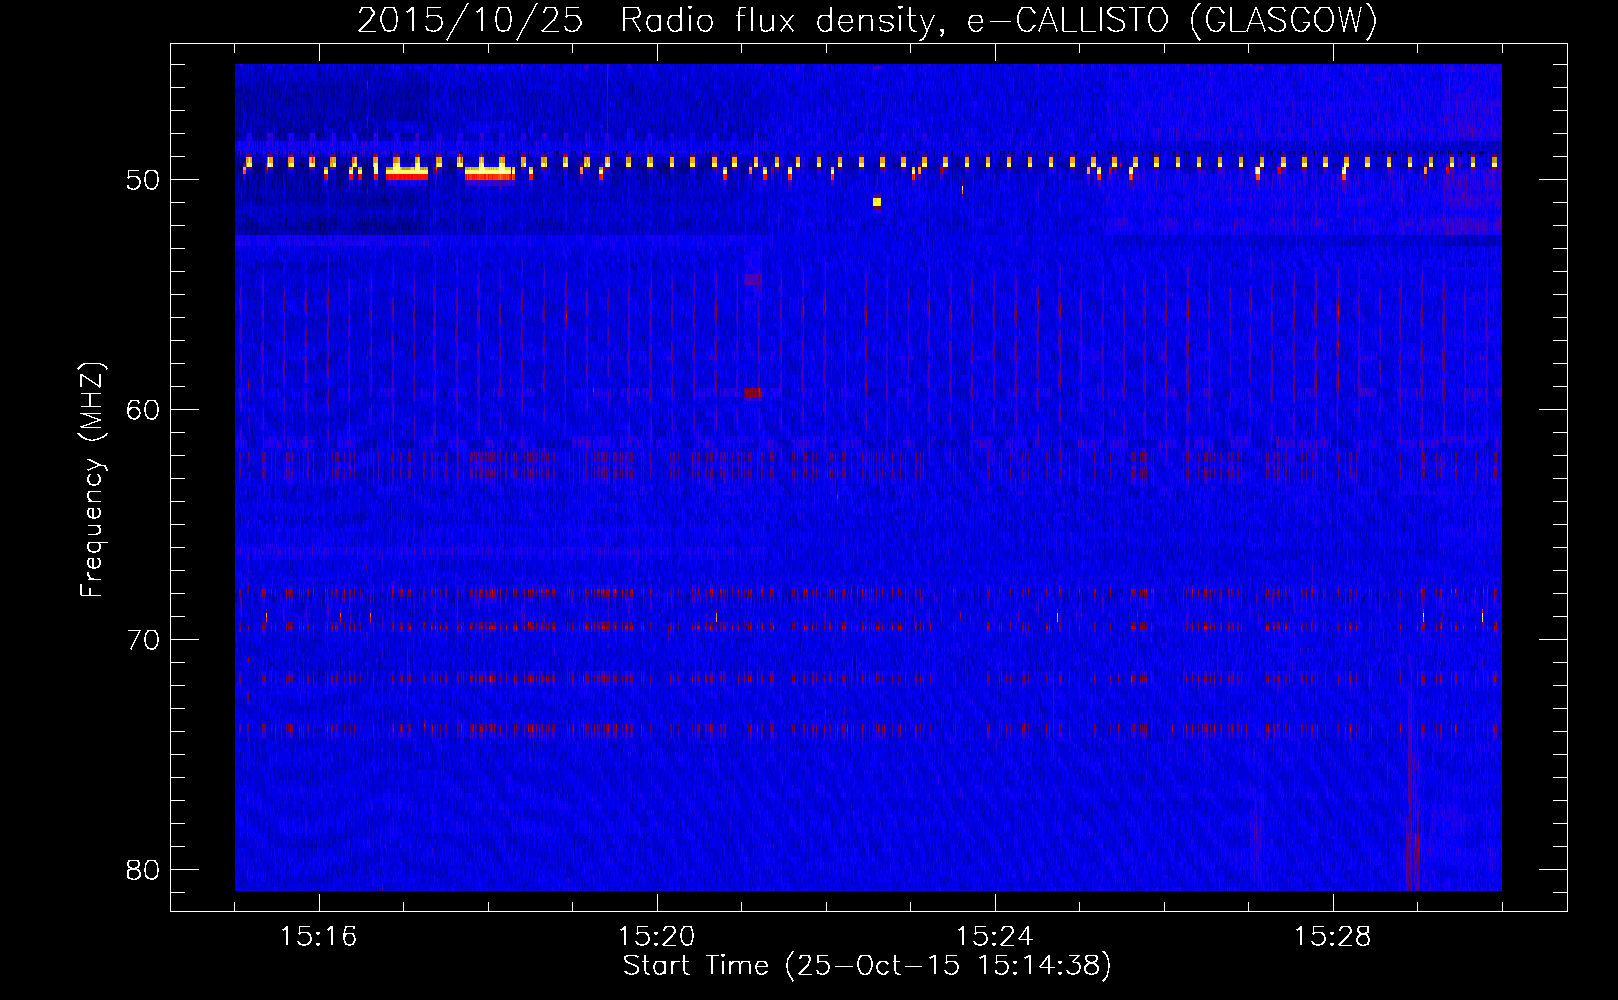Click the 80 frequency tick label
This screenshot has height=1000, width=1618.
click(143, 870)
